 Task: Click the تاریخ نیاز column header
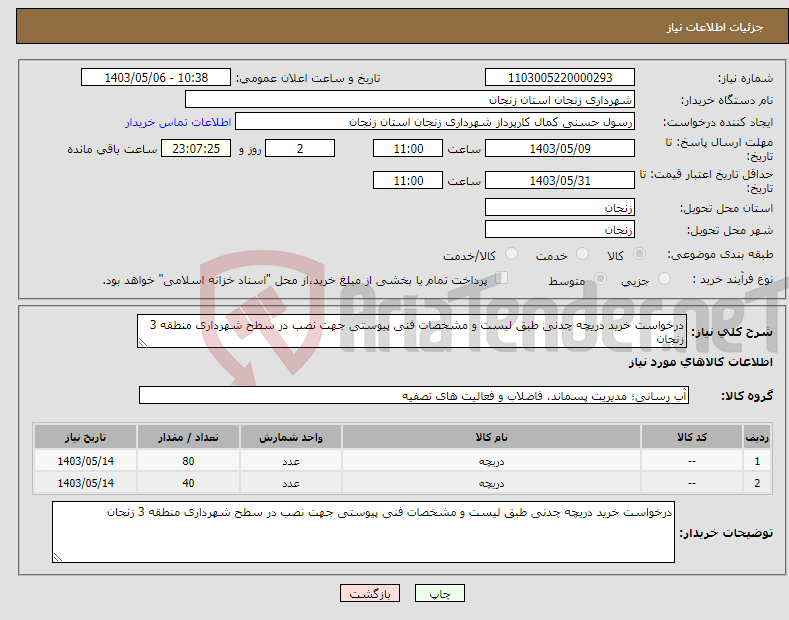point(86,437)
